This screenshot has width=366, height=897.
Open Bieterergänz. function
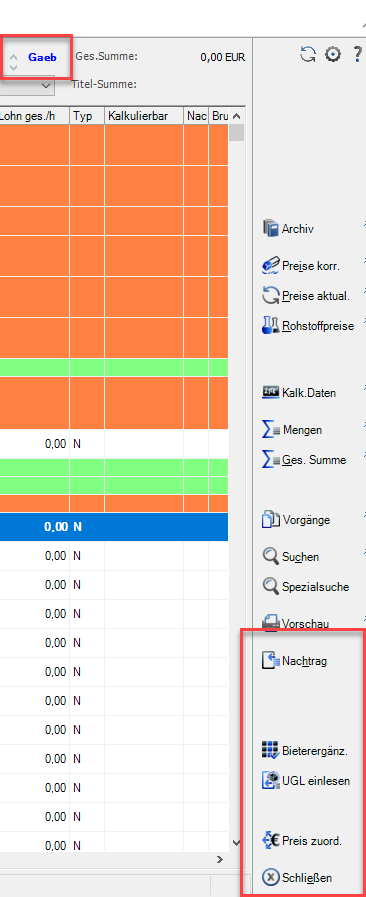tap(304, 750)
